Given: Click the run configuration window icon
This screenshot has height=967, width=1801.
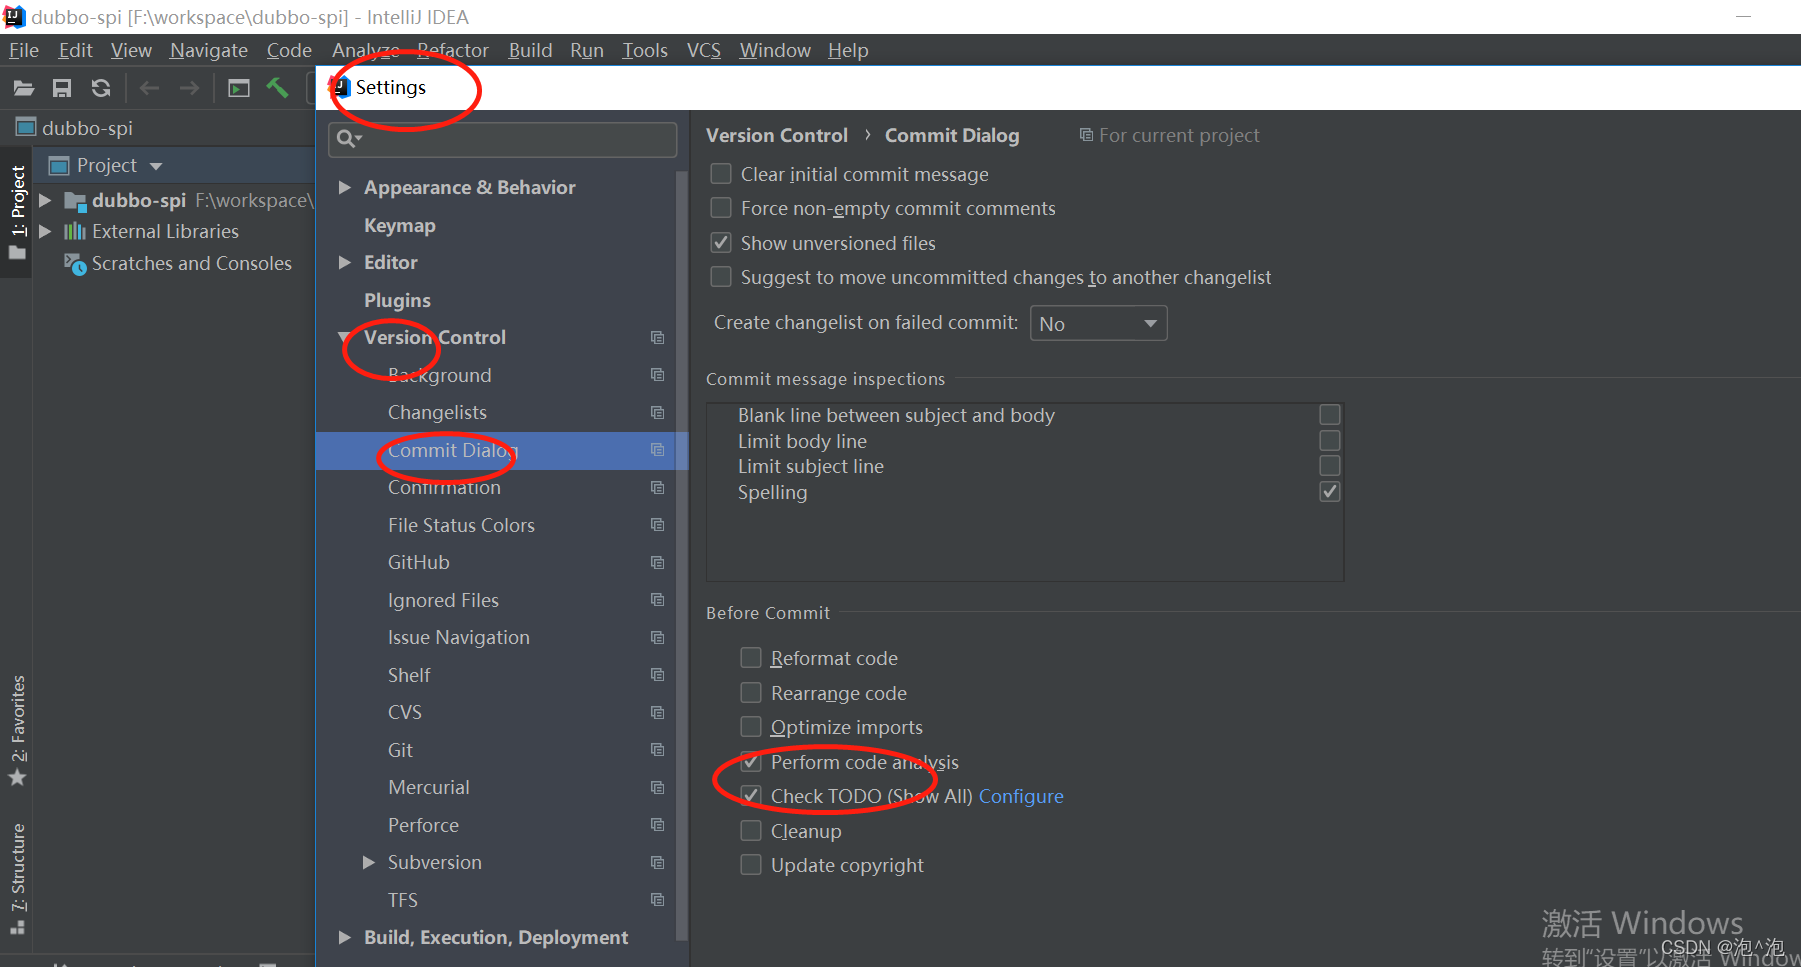Looking at the screenshot, I should [x=239, y=89].
